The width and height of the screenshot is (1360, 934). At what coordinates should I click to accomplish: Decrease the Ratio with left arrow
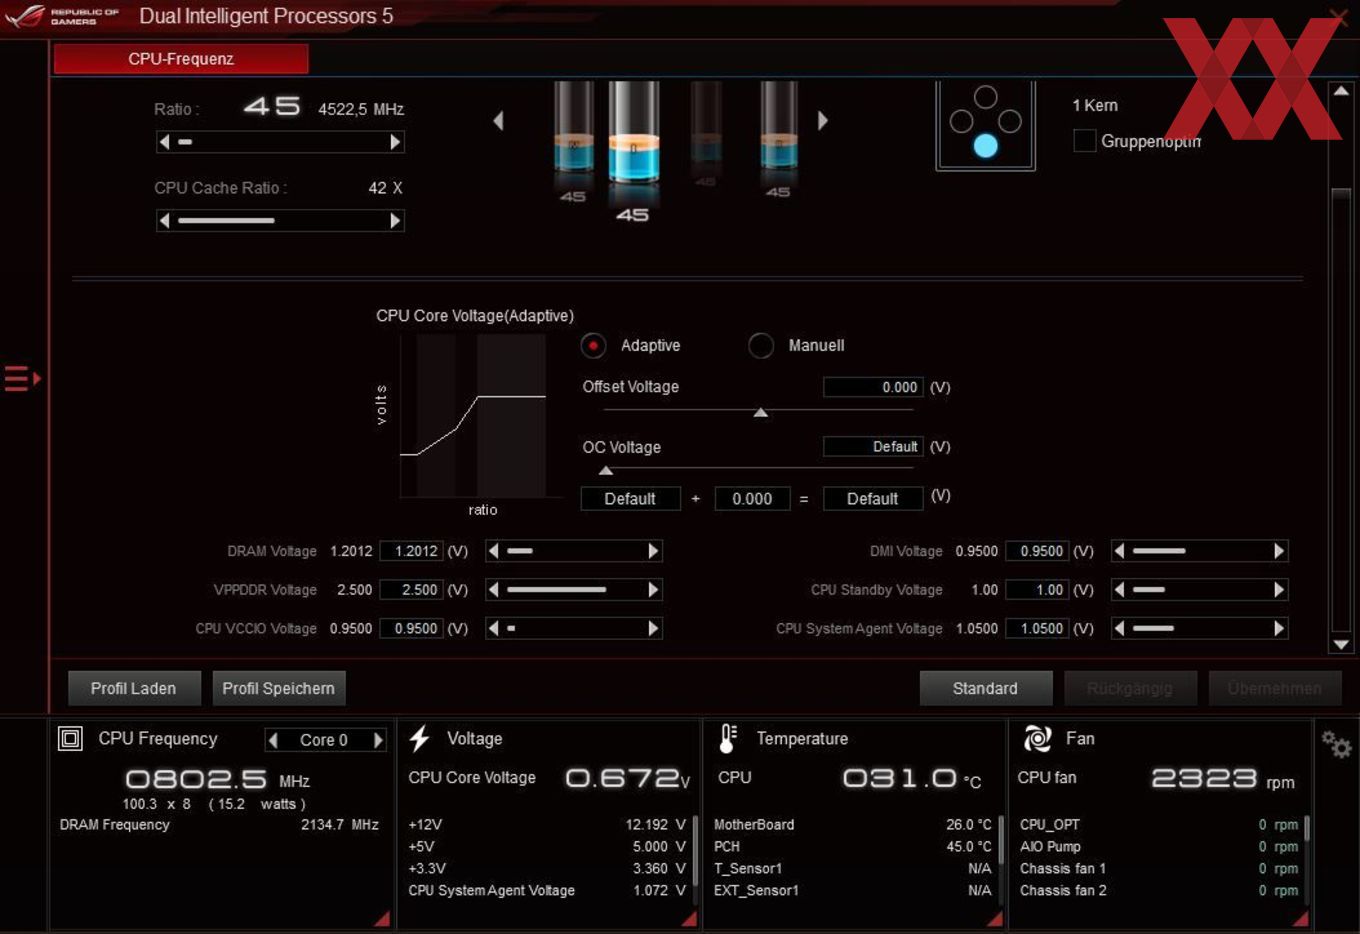click(164, 142)
